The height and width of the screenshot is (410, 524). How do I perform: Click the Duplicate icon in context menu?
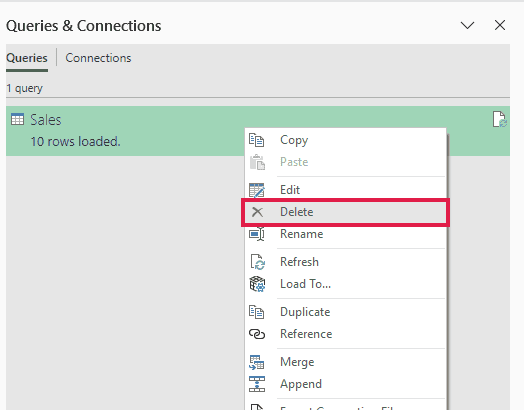pyautogui.click(x=256, y=312)
